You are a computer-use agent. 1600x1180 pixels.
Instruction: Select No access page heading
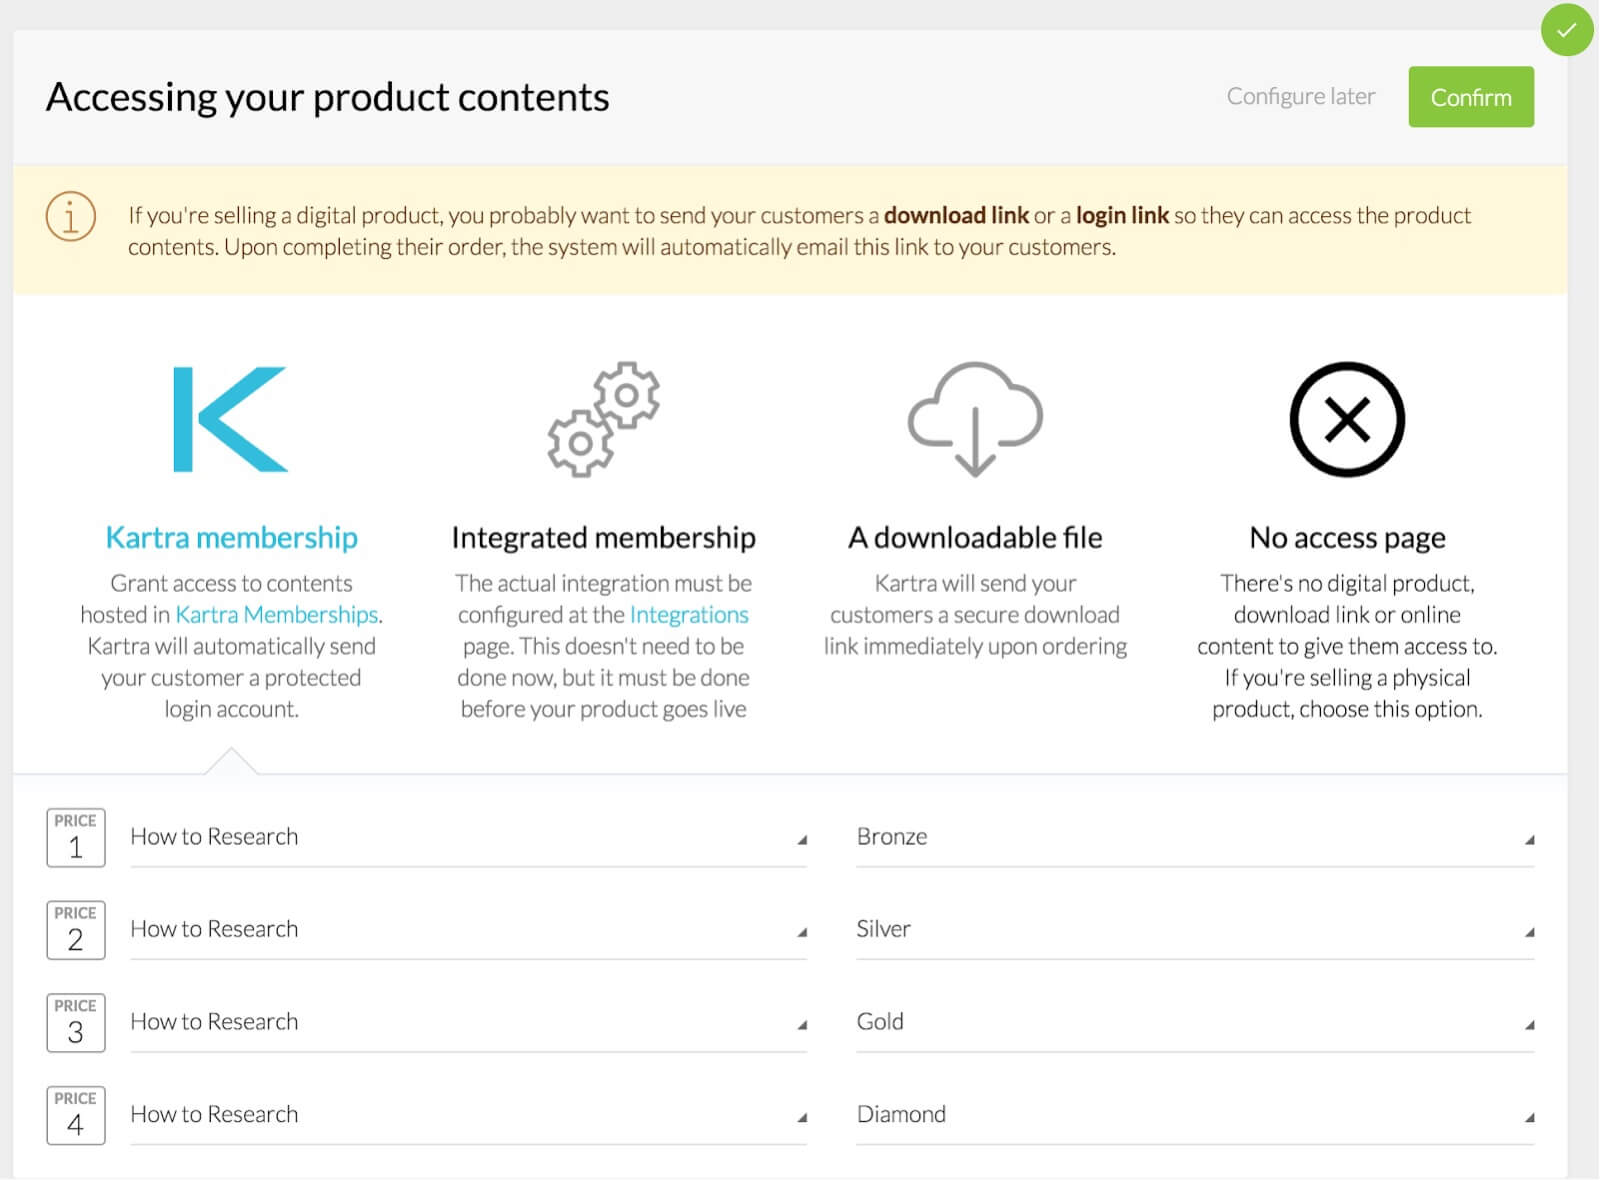tap(1347, 537)
